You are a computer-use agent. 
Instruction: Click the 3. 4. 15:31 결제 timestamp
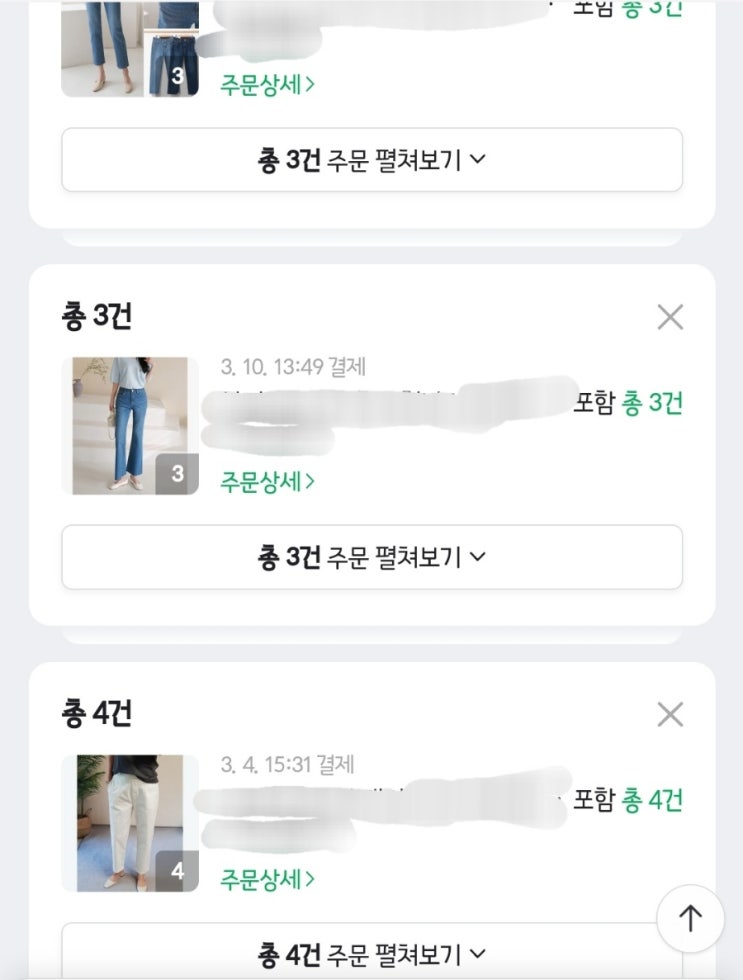point(288,765)
